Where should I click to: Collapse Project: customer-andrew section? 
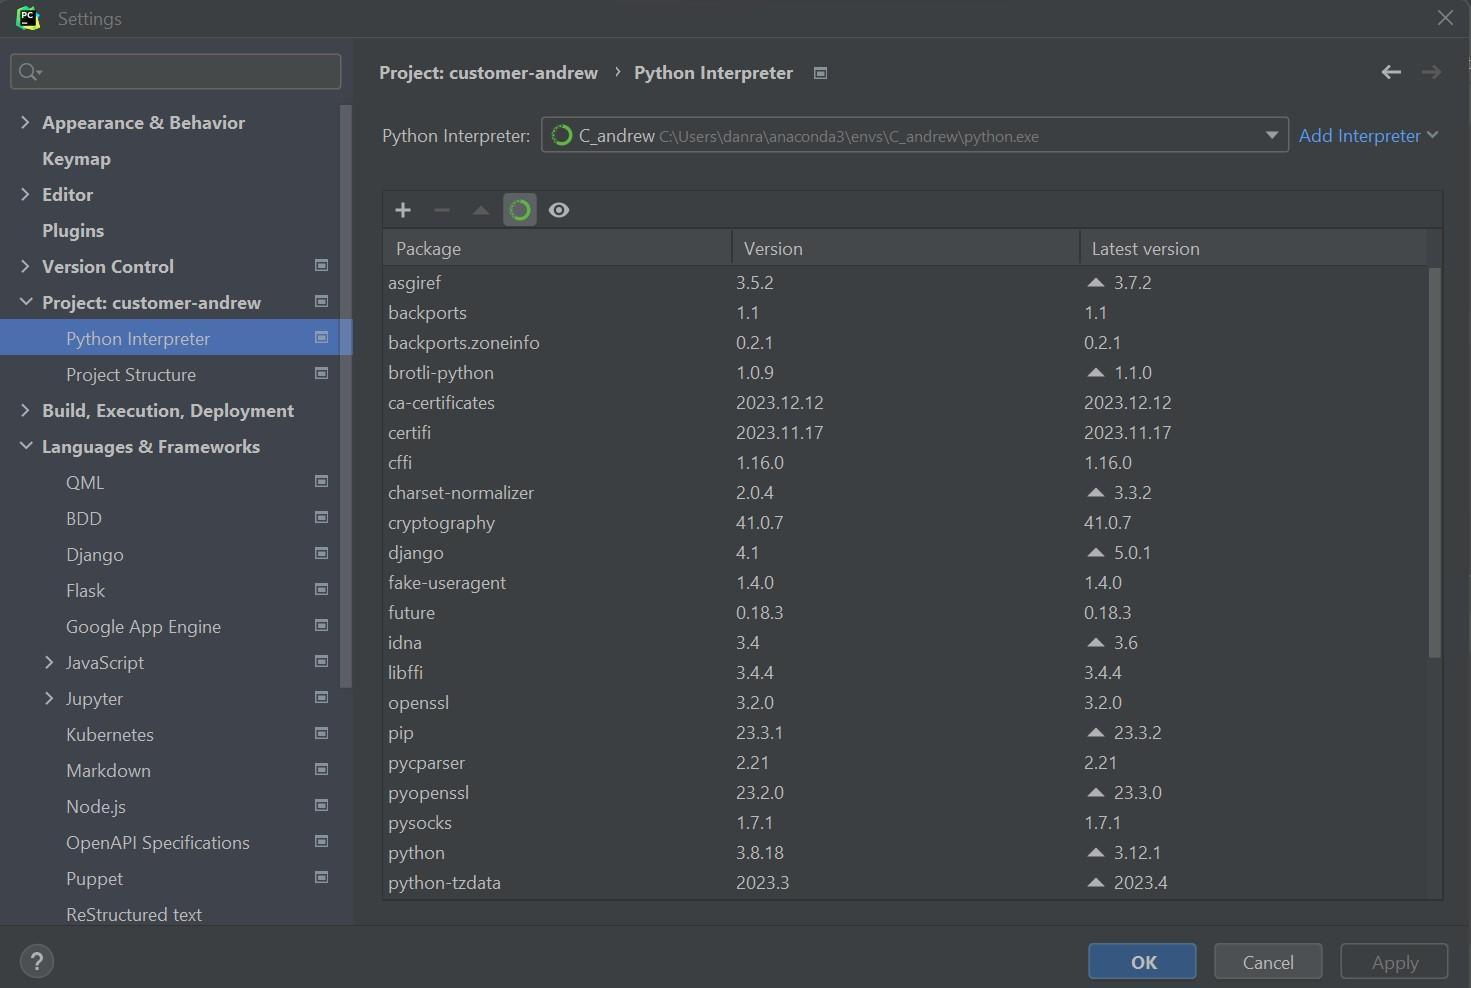(x=25, y=302)
